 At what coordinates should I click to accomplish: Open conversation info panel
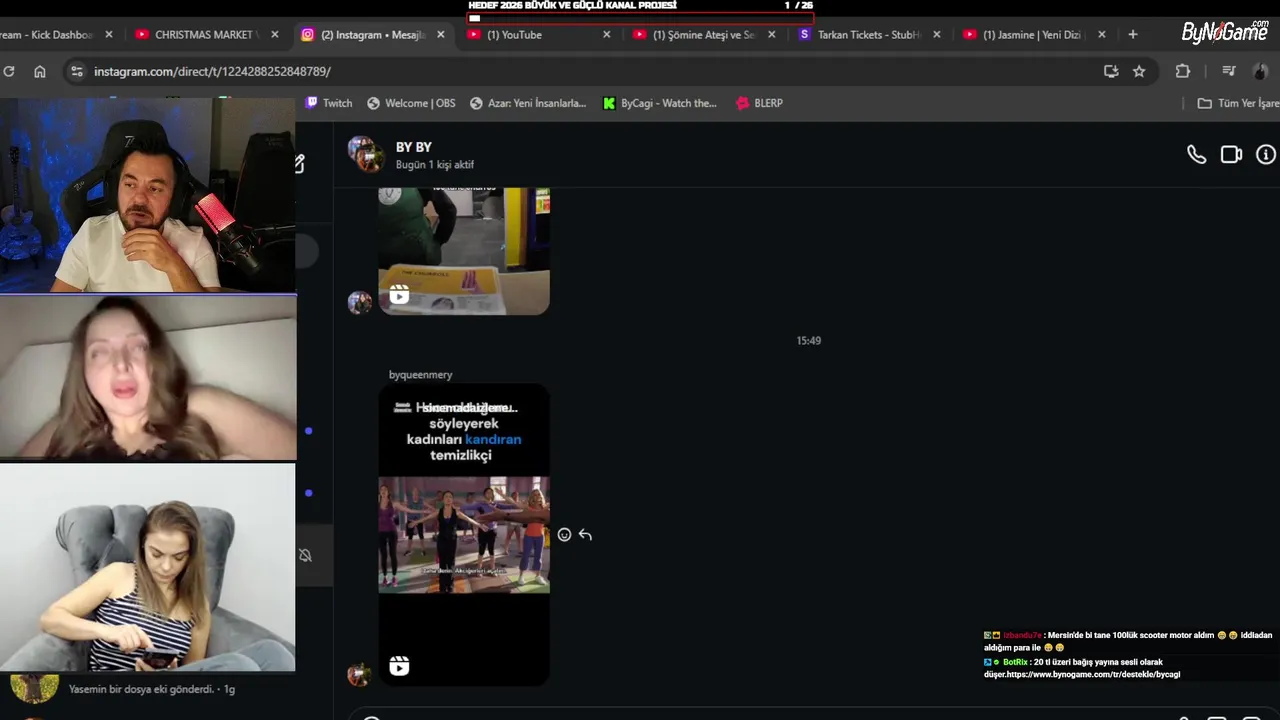point(1266,155)
